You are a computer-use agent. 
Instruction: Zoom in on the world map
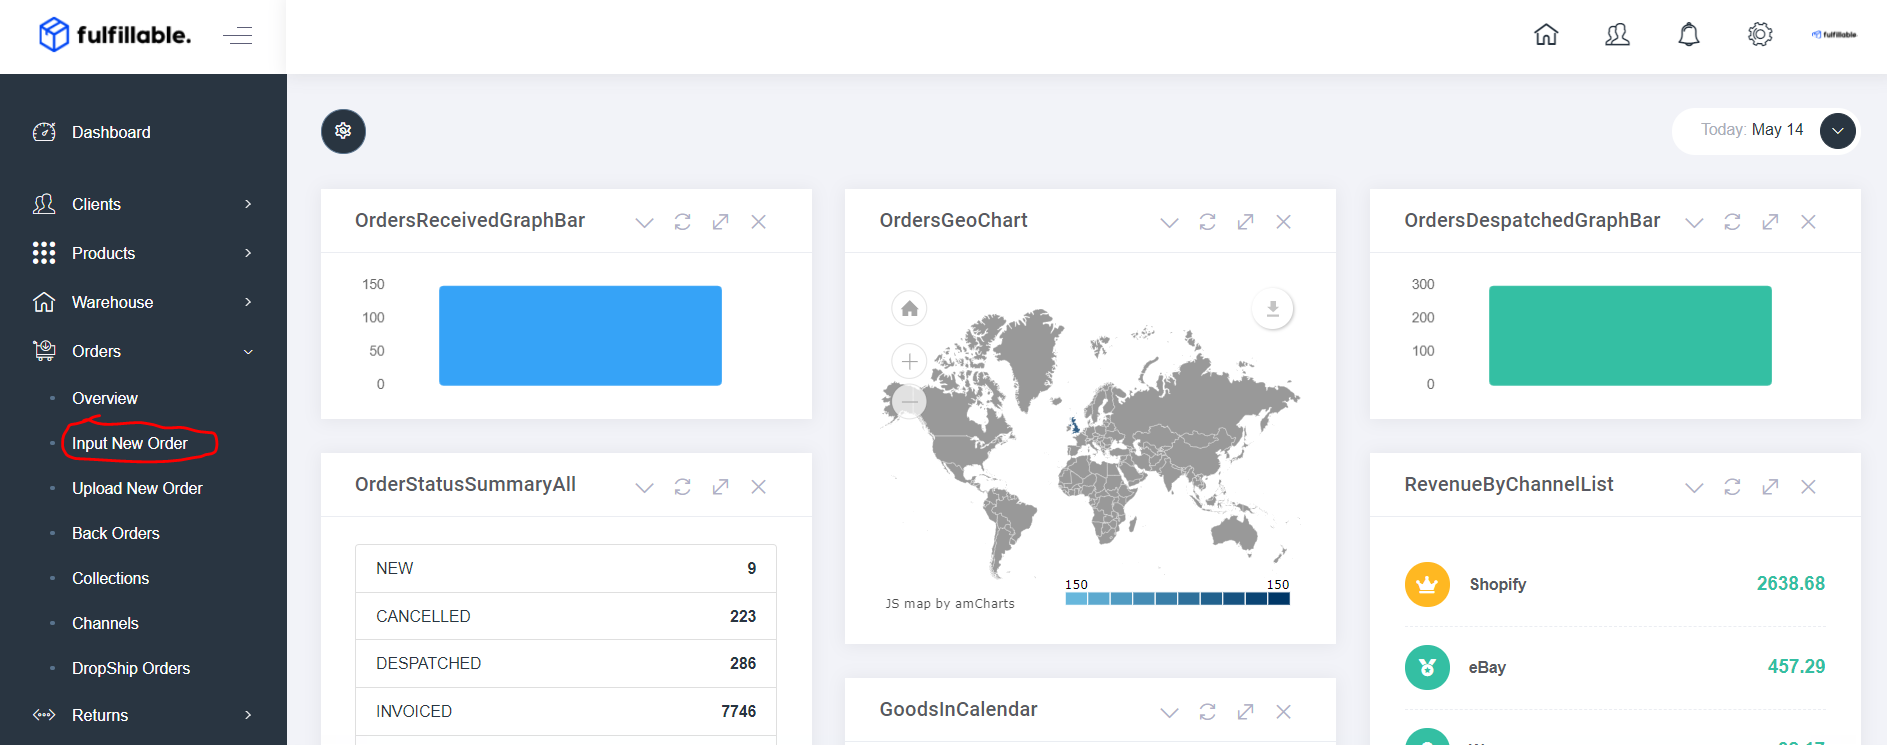click(909, 361)
